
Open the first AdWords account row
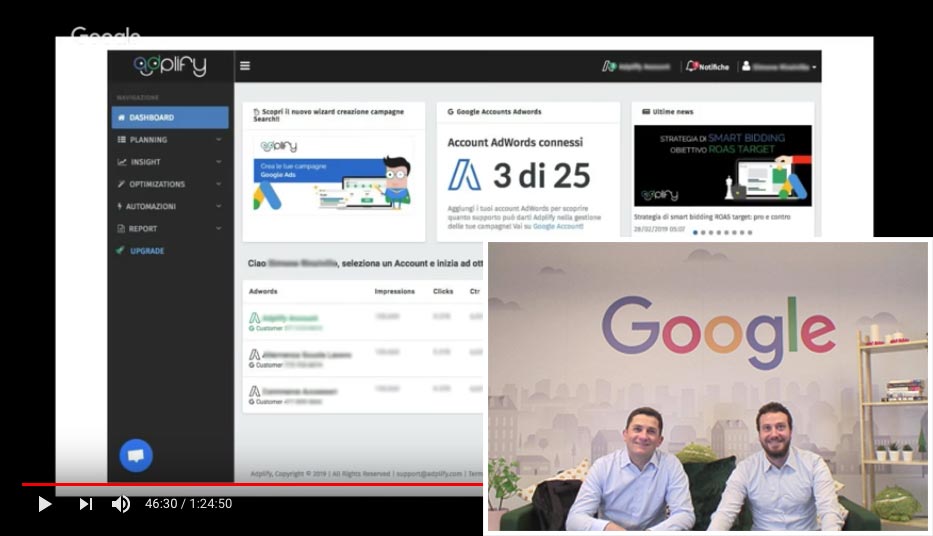coord(364,322)
